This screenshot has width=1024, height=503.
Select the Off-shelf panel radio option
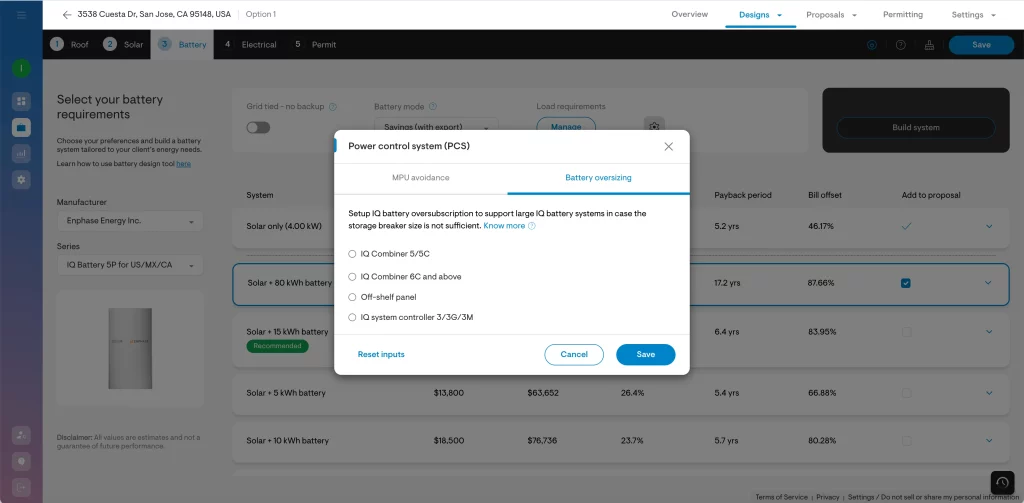(x=352, y=297)
